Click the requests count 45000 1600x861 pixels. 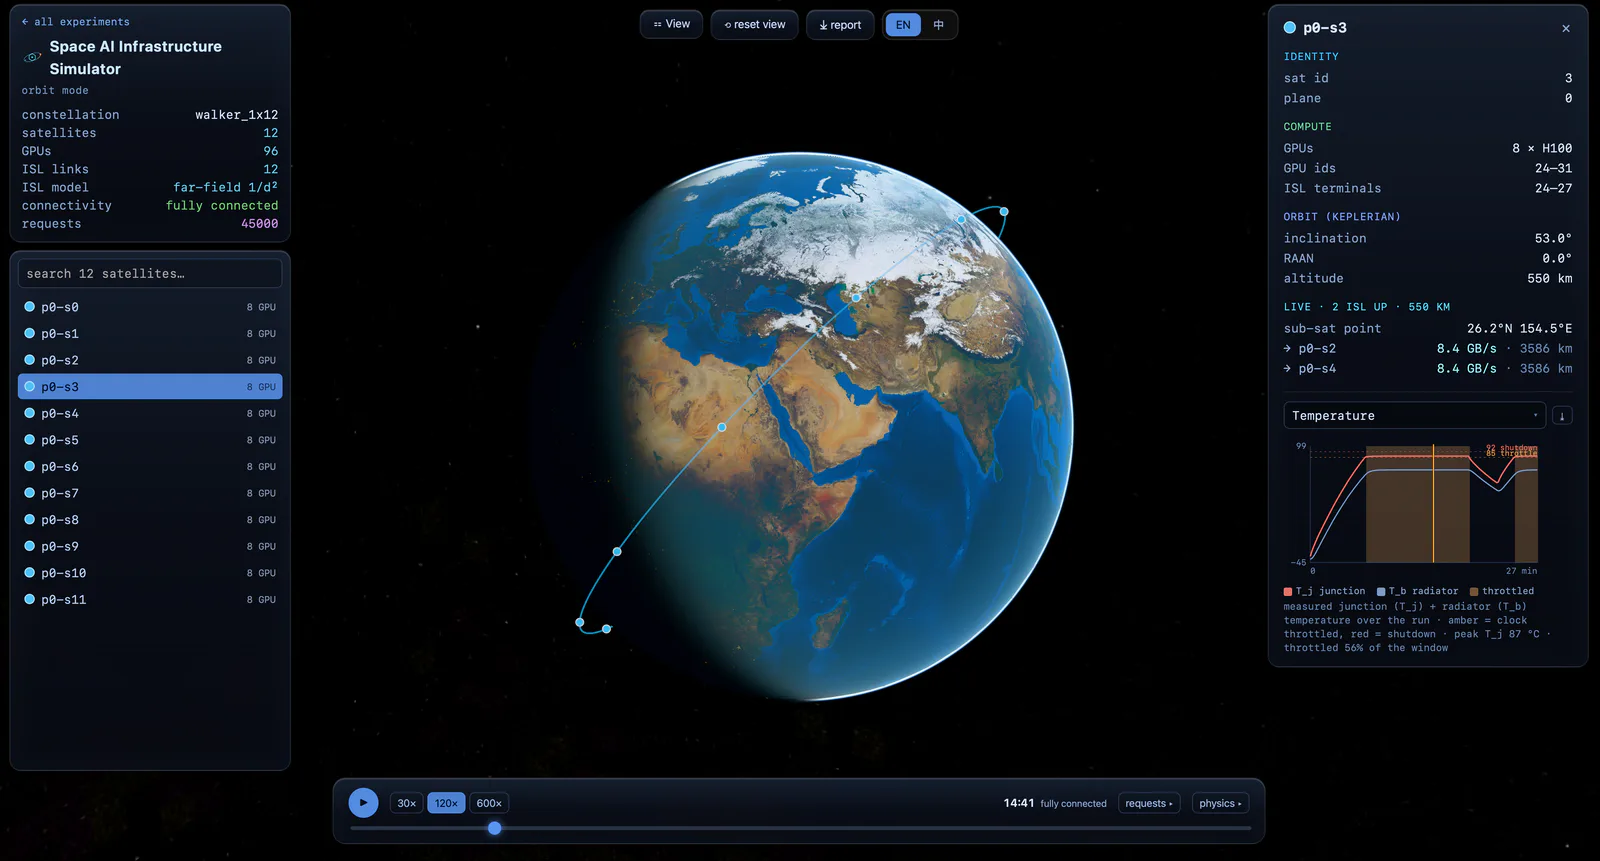pyautogui.click(x=260, y=224)
